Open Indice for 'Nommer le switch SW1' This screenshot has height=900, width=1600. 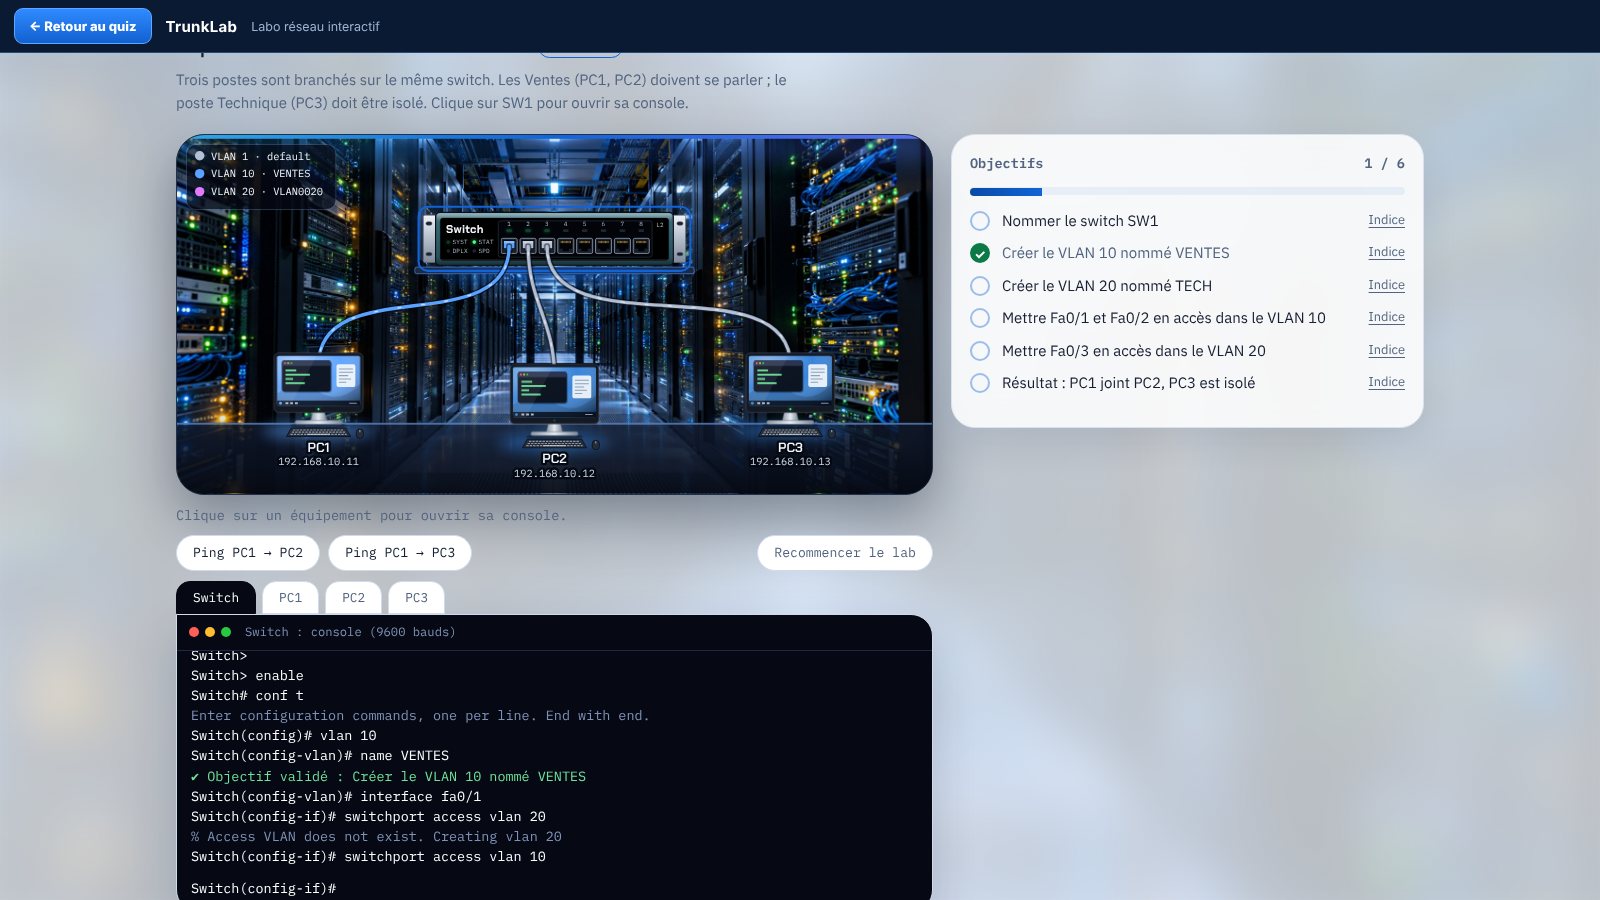[x=1386, y=220]
